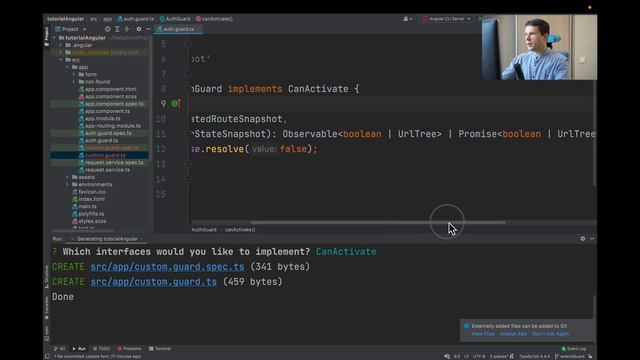640x360 pixels.
Task: Click the fold marker on line 14
Action: click(188, 179)
